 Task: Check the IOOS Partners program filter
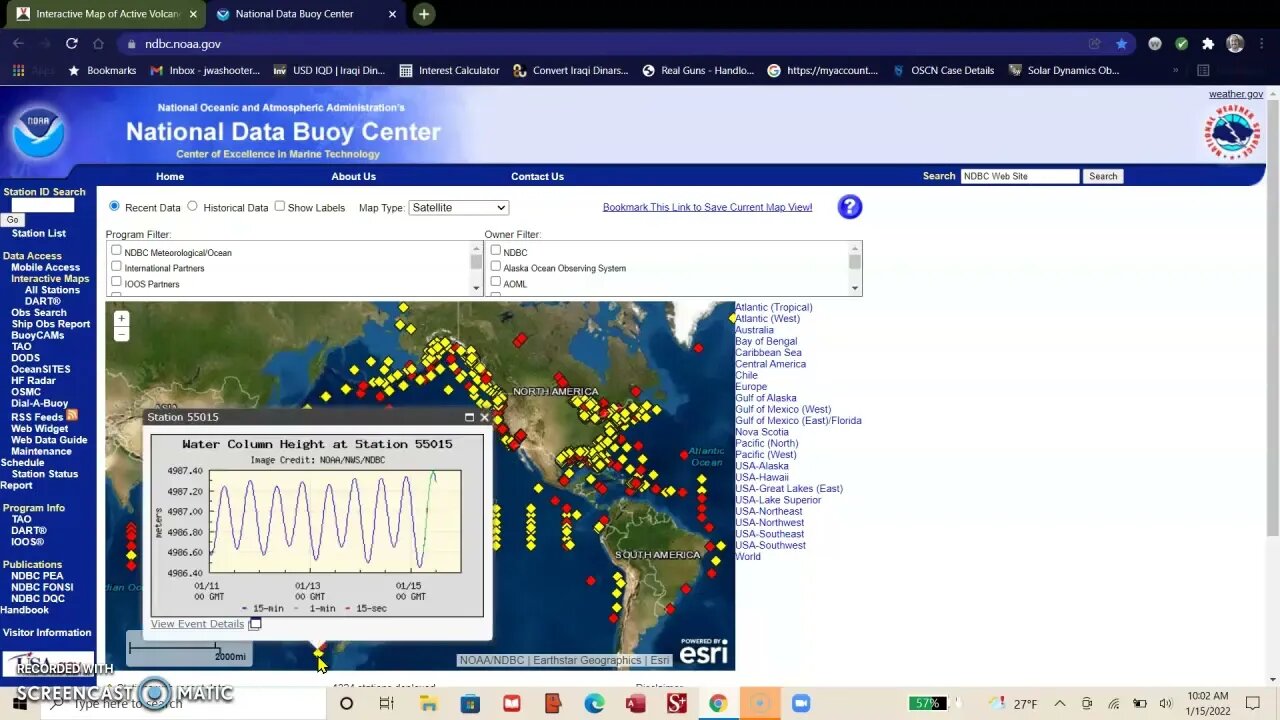click(x=116, y=283)
